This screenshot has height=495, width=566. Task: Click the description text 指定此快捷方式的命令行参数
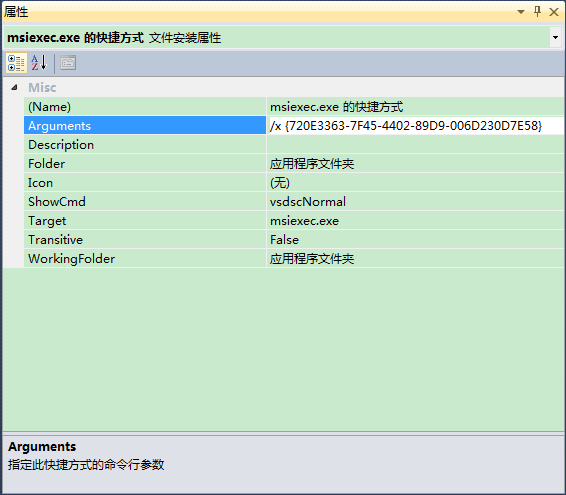(86, 465)
